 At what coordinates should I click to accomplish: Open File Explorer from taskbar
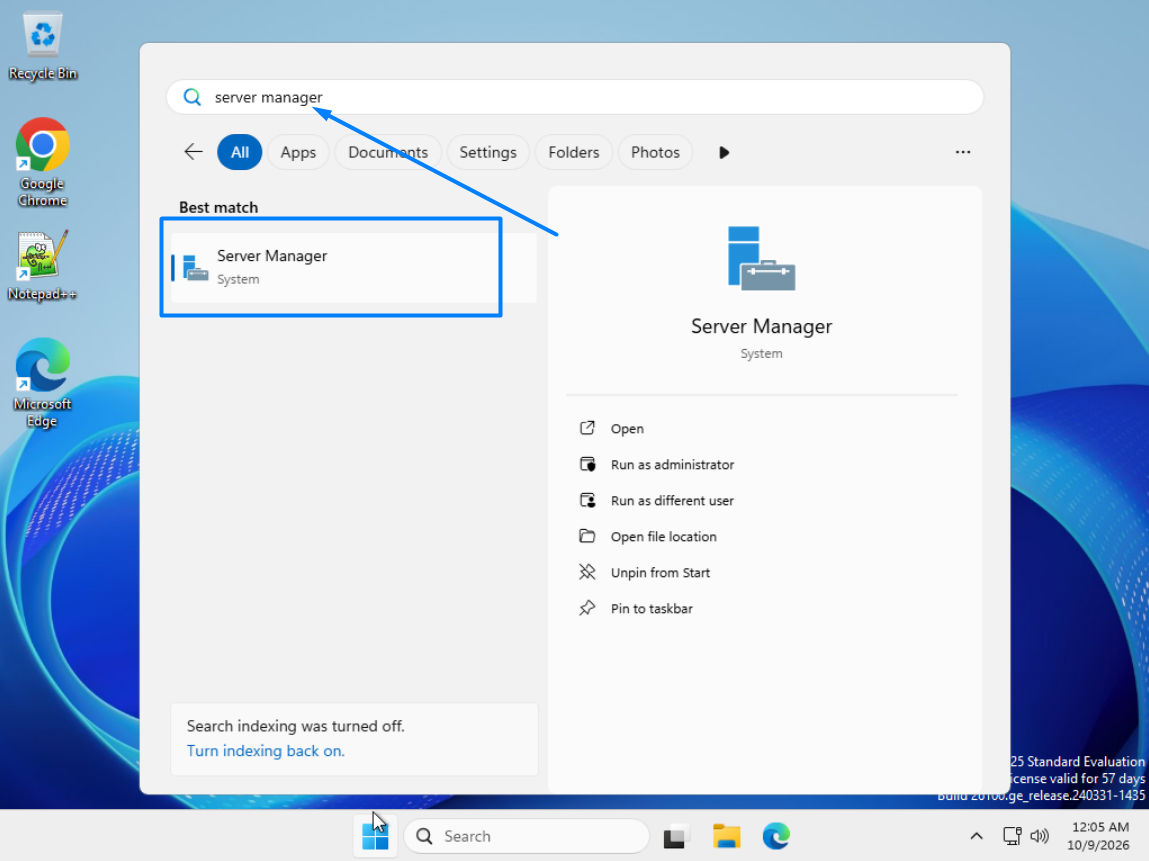pyautogui.click(x=726, y=836)
